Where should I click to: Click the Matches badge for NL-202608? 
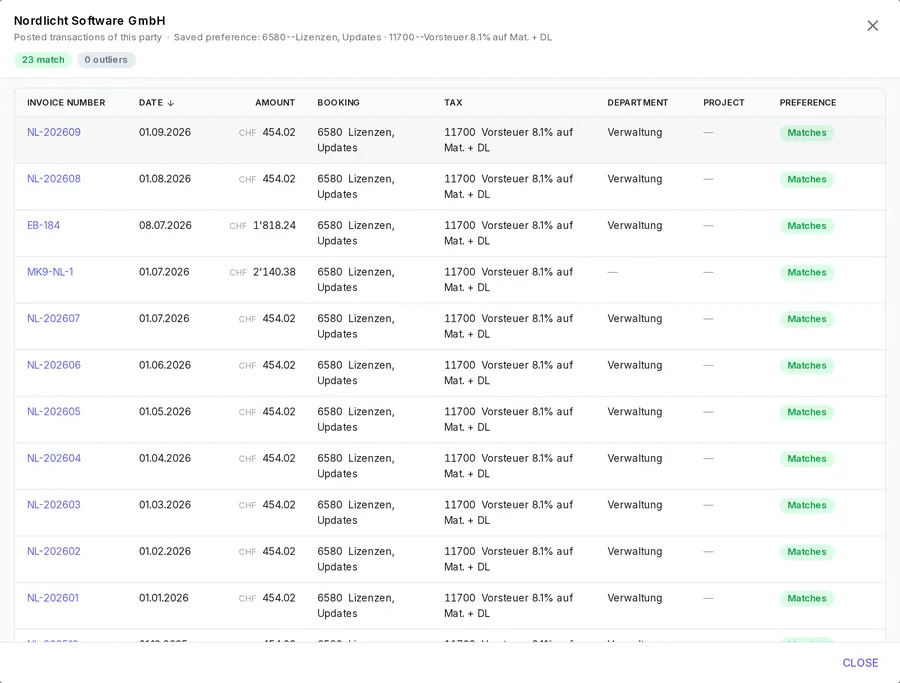pos(806,179)
